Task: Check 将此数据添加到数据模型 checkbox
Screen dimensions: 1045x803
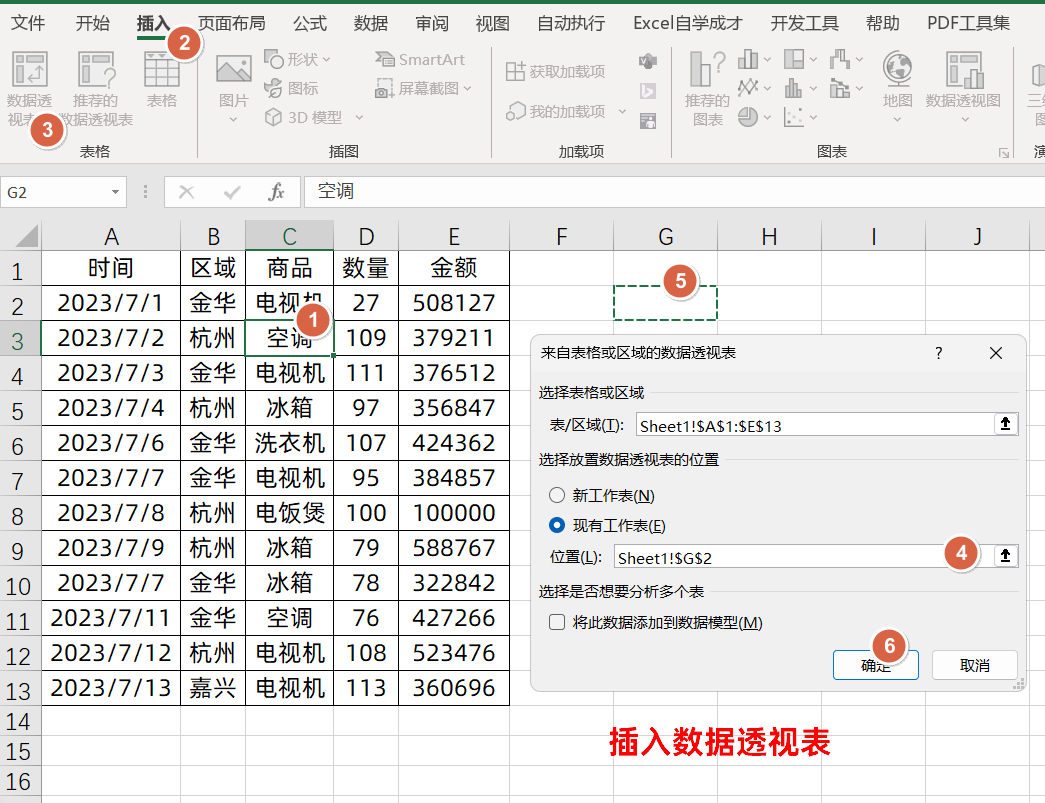Action: click(556, 622)
